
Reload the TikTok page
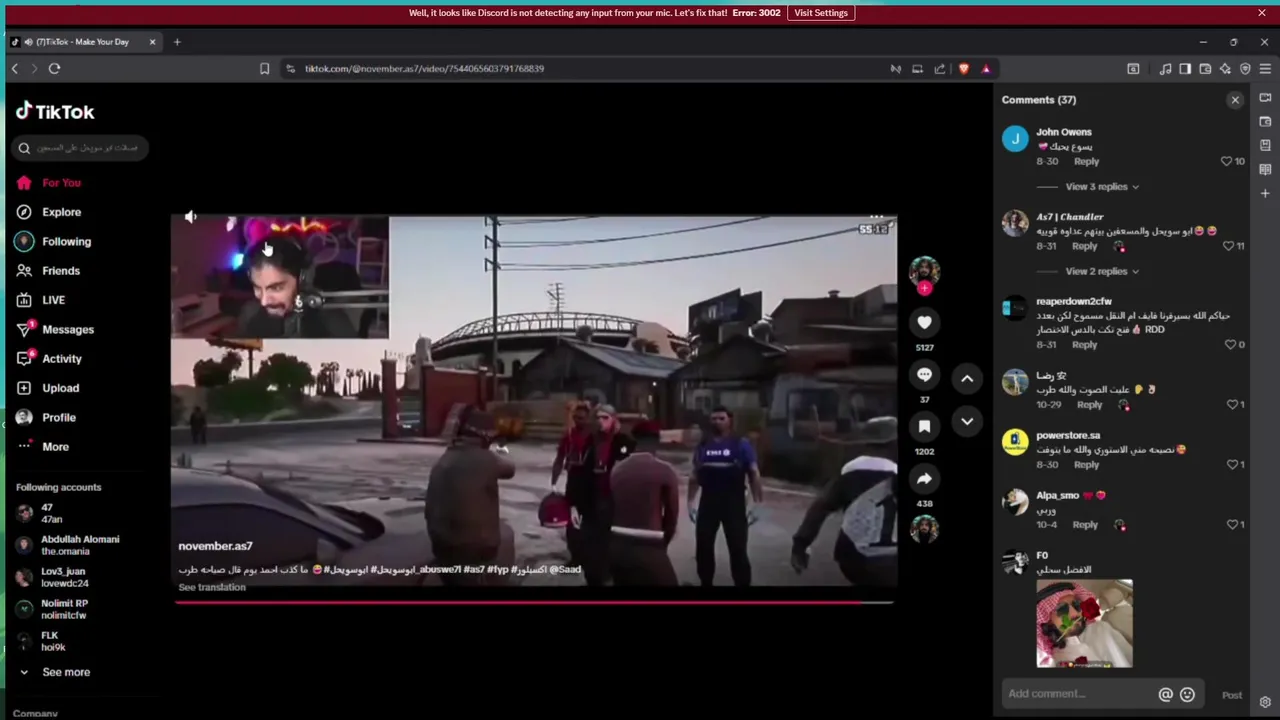point(54,69)
